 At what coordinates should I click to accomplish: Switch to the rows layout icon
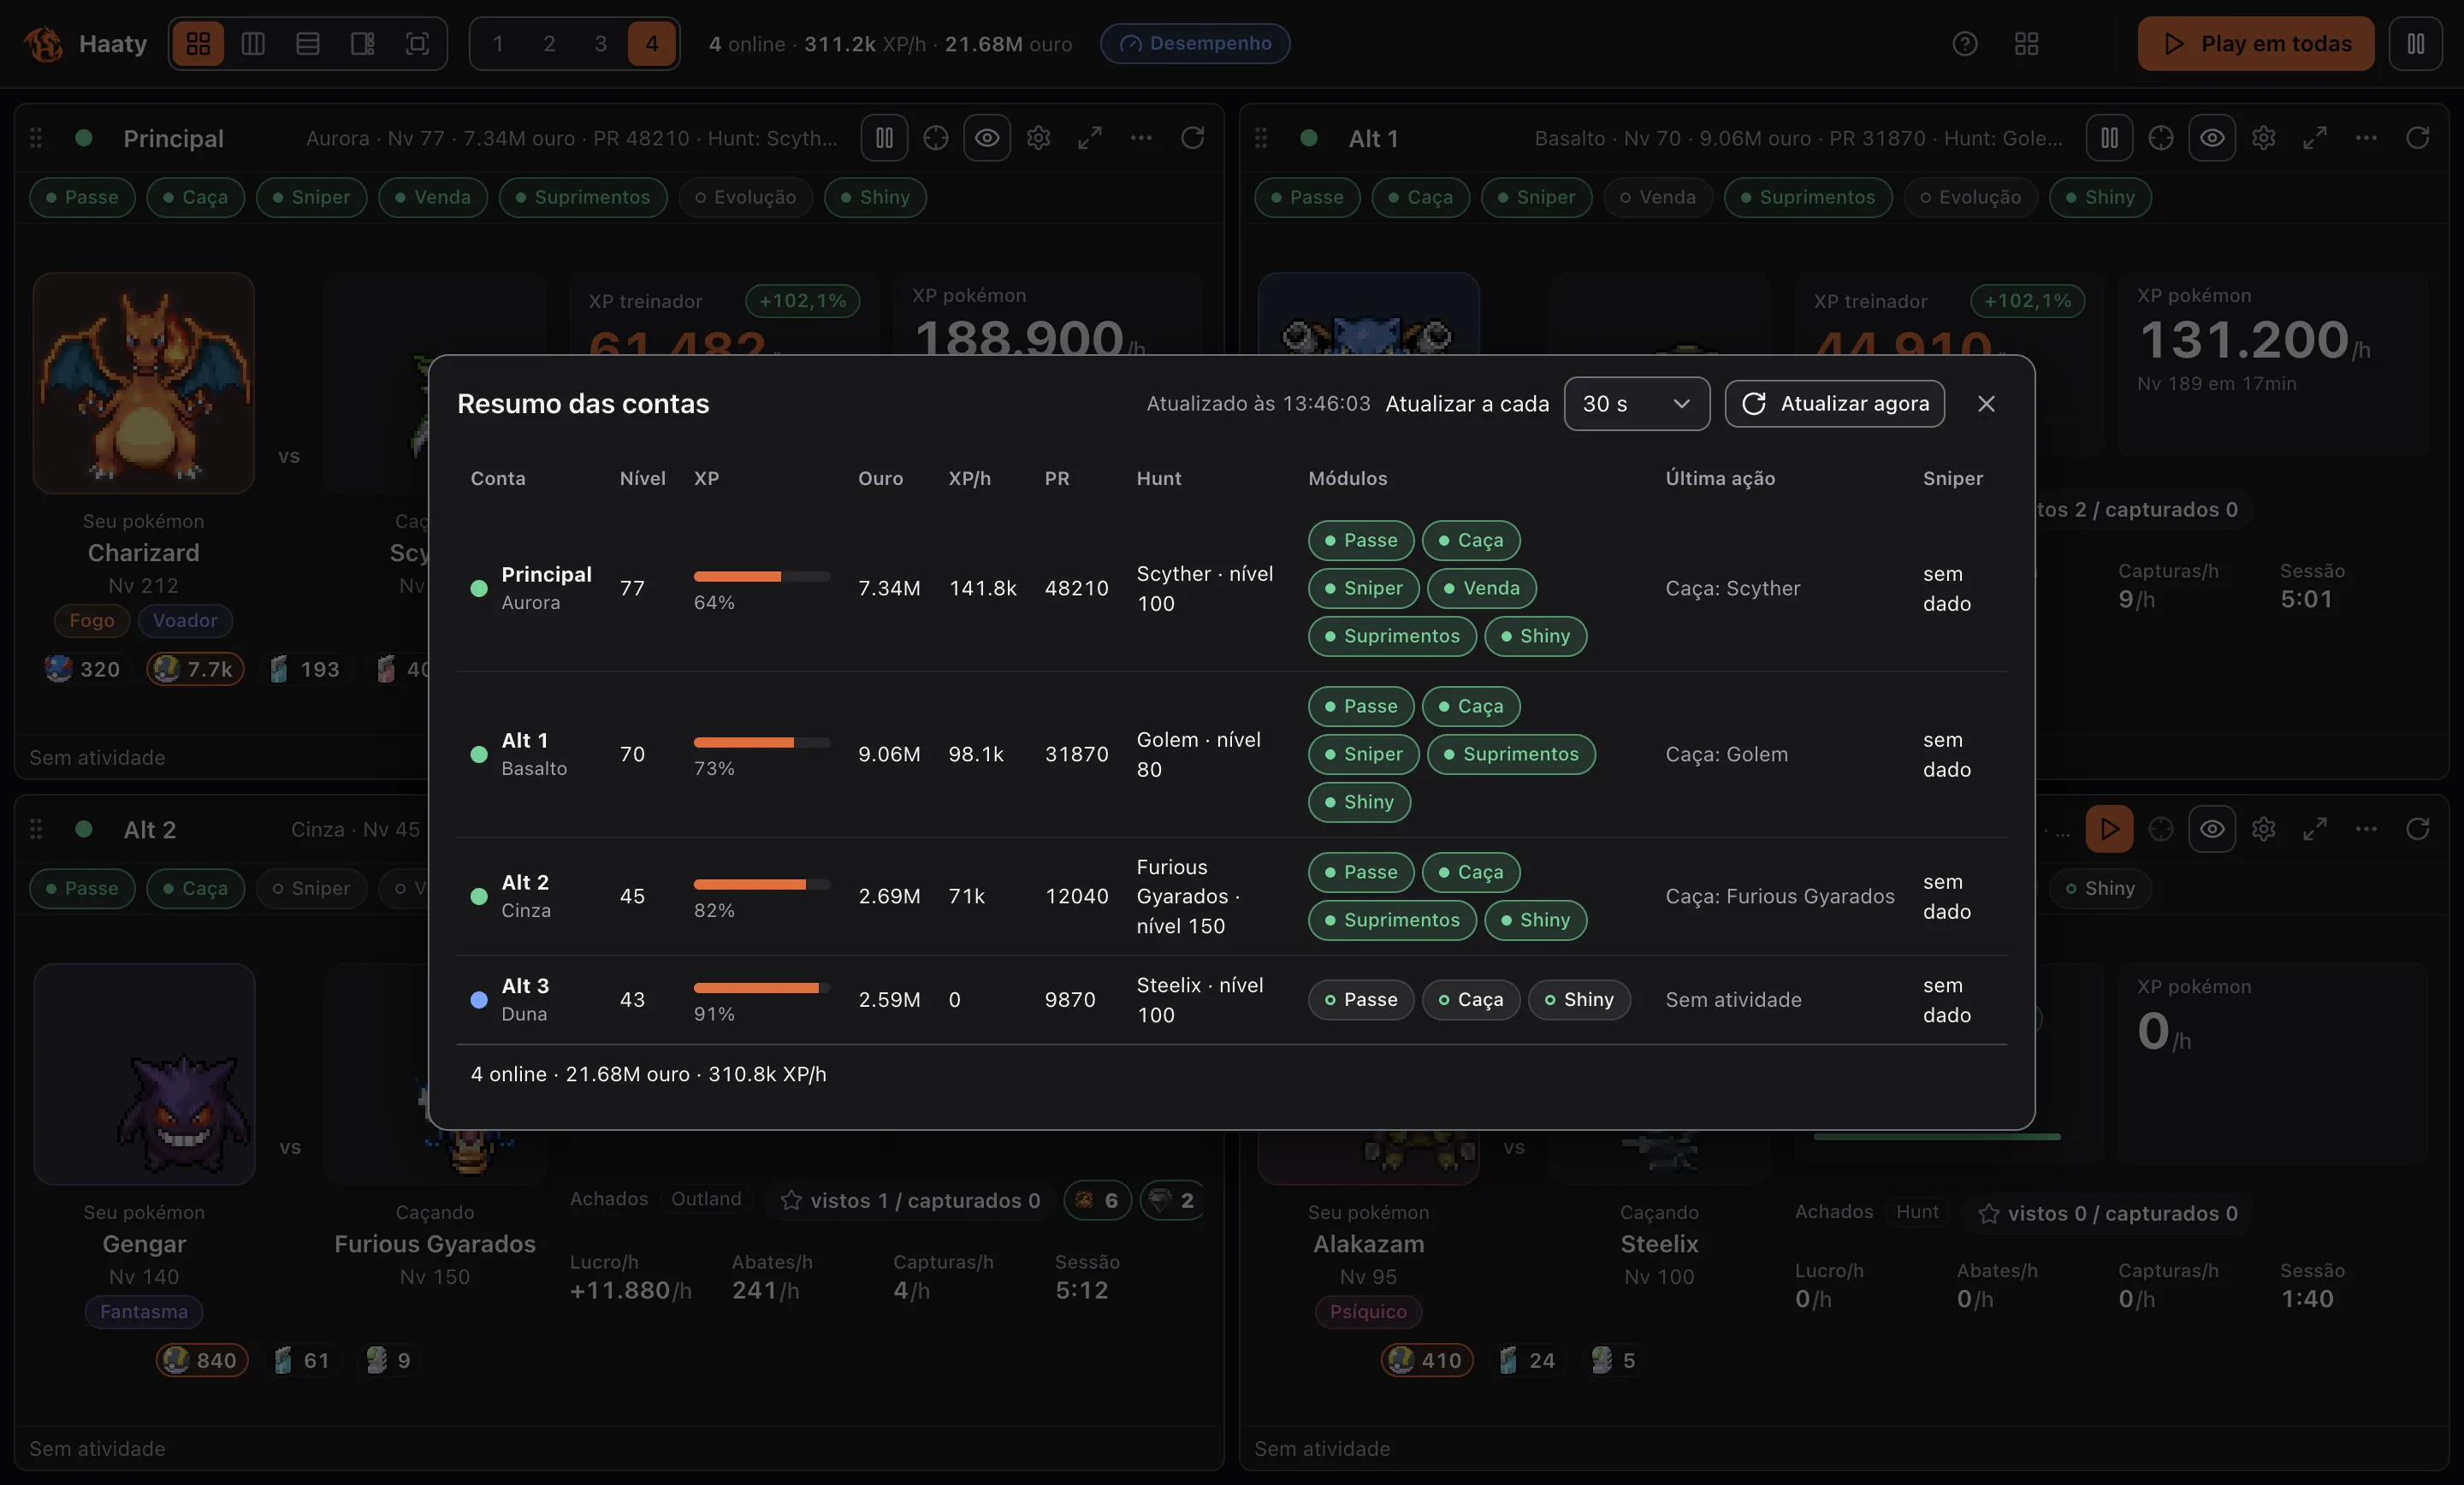pyautogui.click(x=308, y=43)
